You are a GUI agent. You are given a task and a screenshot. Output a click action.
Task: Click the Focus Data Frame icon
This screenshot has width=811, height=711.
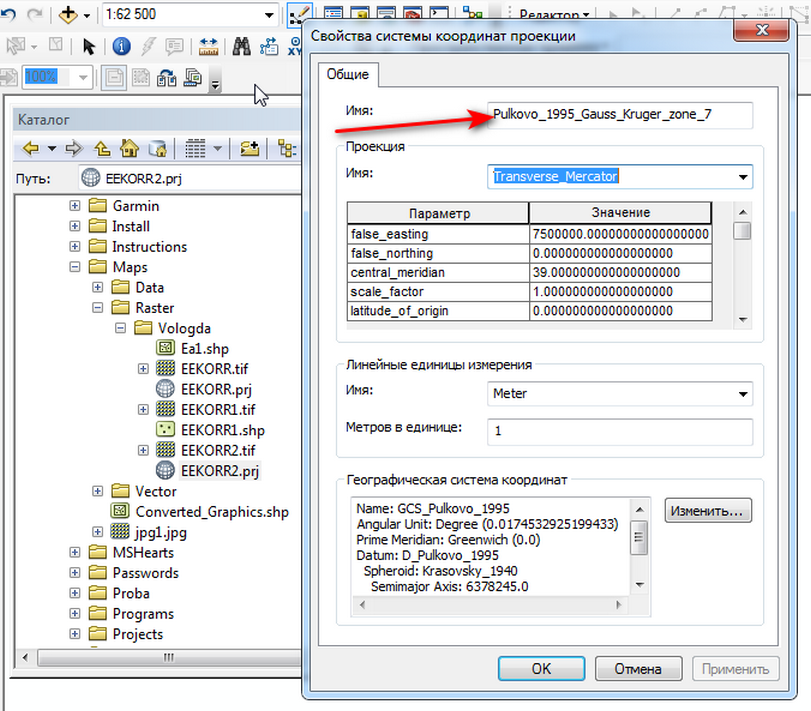click(140, 78)
